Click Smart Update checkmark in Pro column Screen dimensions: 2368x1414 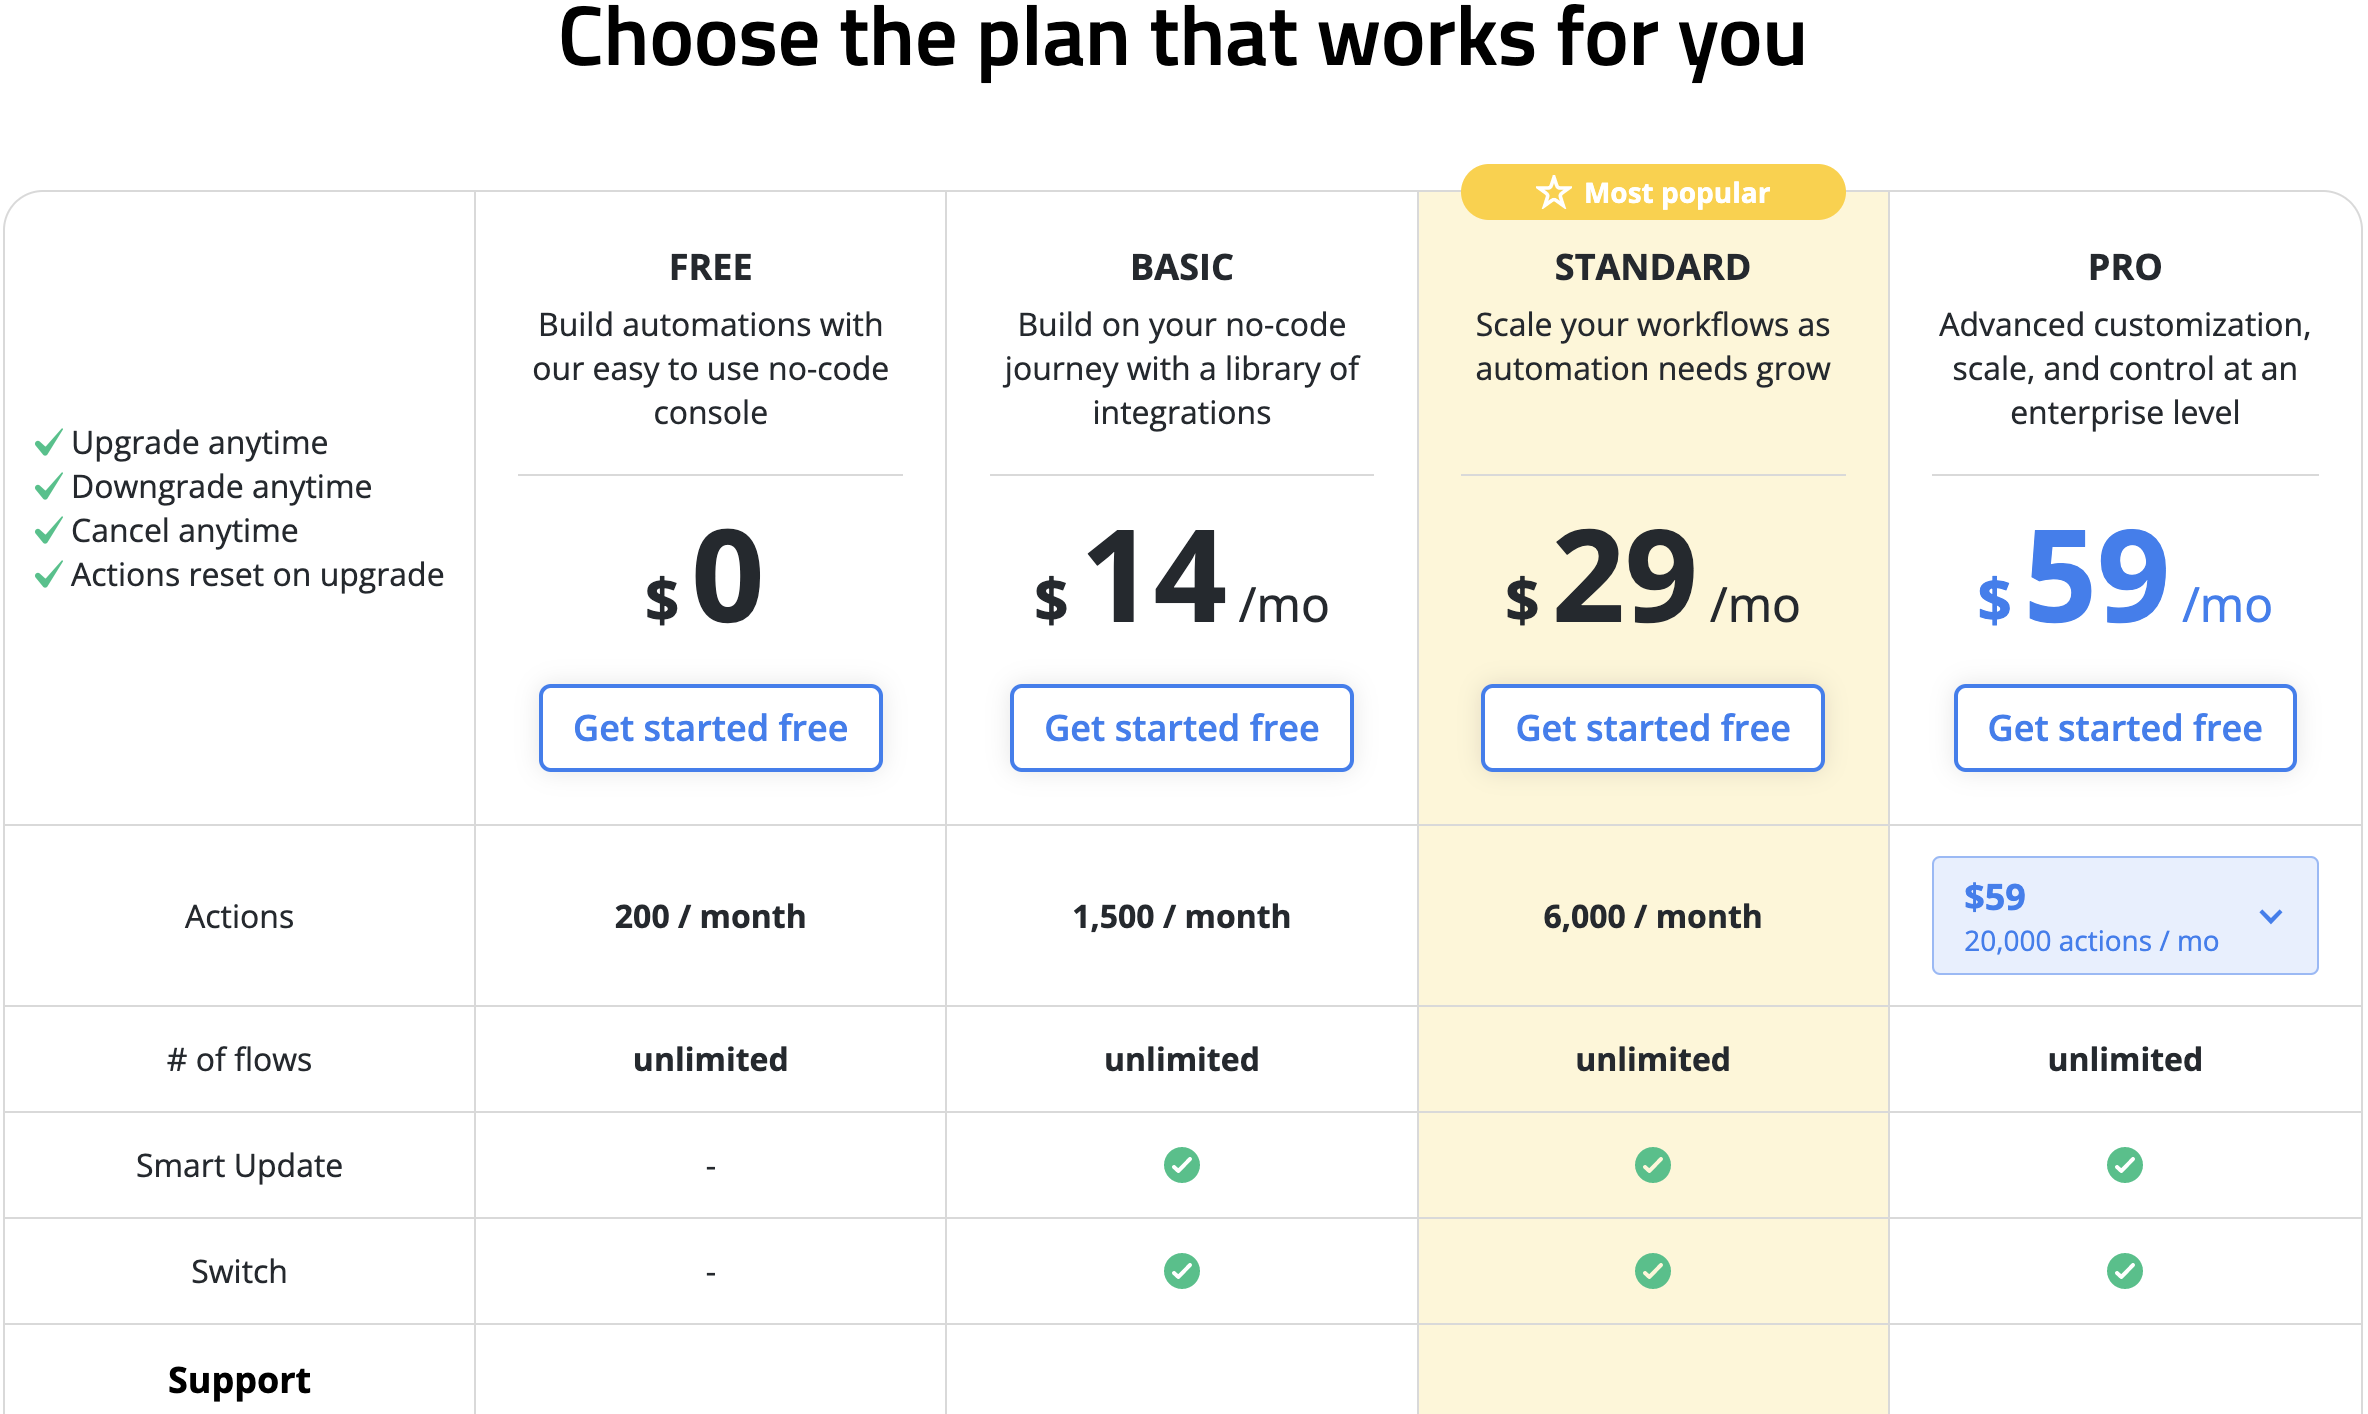click(x=2124, y=1165)
